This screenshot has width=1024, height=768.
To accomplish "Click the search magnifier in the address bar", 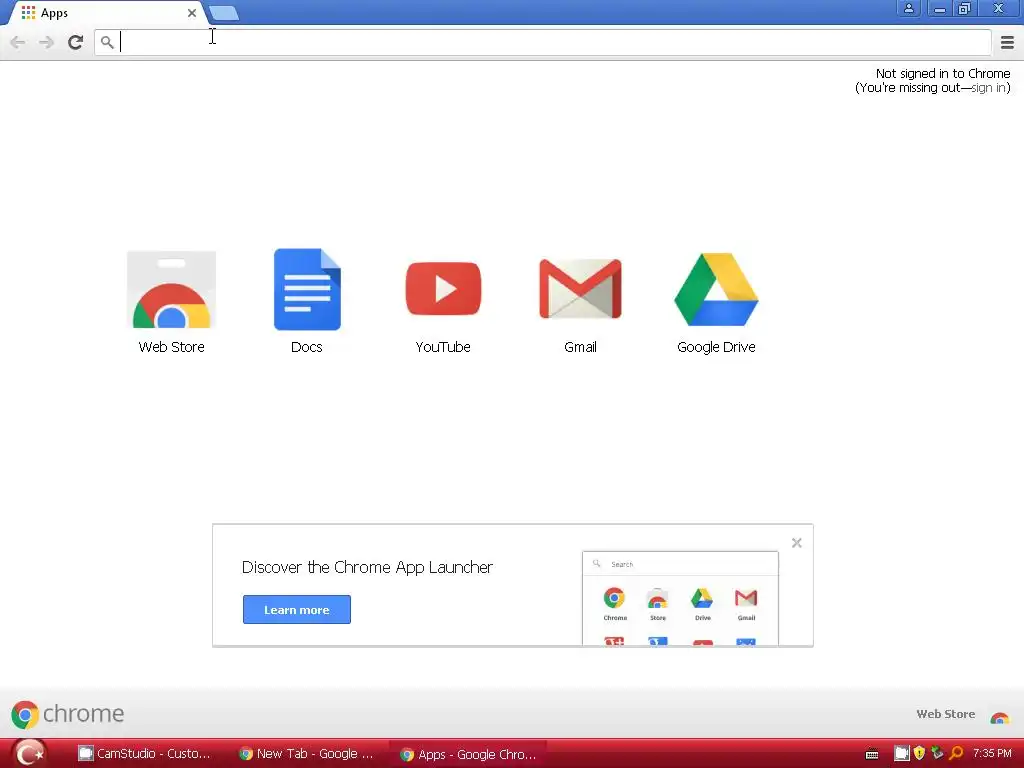I will coord(107,42).
